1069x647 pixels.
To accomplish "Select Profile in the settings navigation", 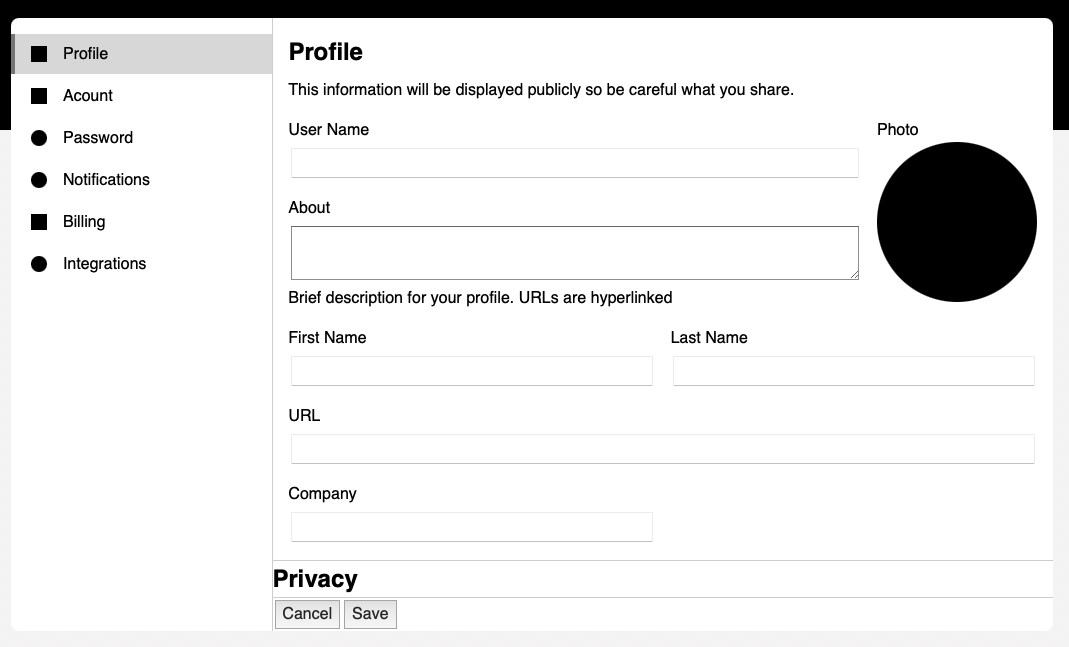I will (85, 53).
